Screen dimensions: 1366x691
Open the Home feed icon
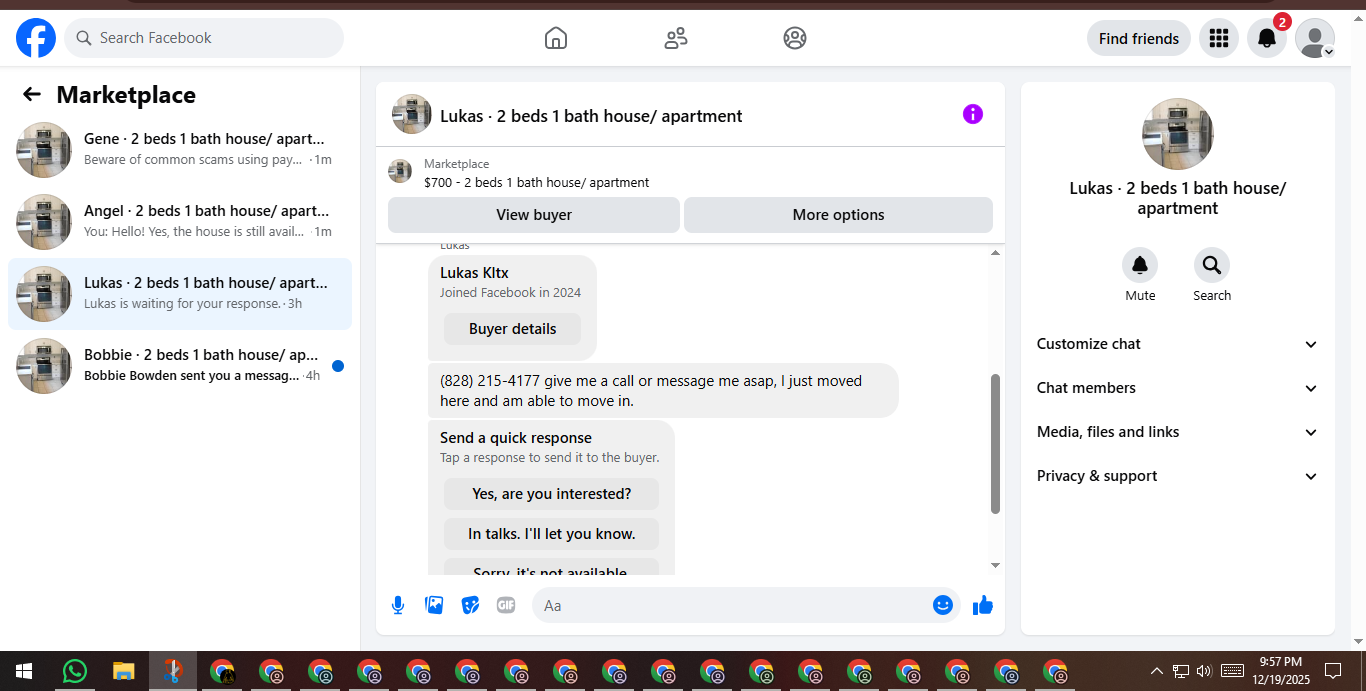coord(556,38)
